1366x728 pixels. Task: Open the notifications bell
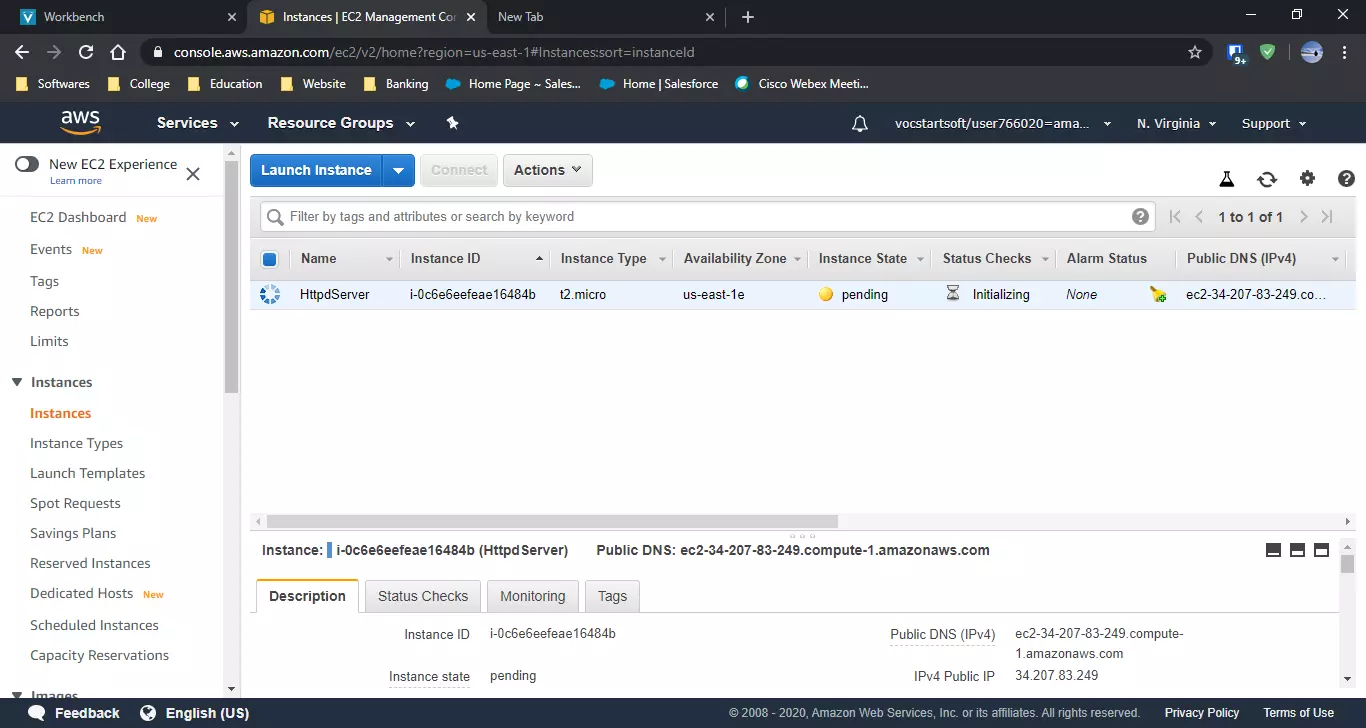pyautogui.click(x=859, y=122)
